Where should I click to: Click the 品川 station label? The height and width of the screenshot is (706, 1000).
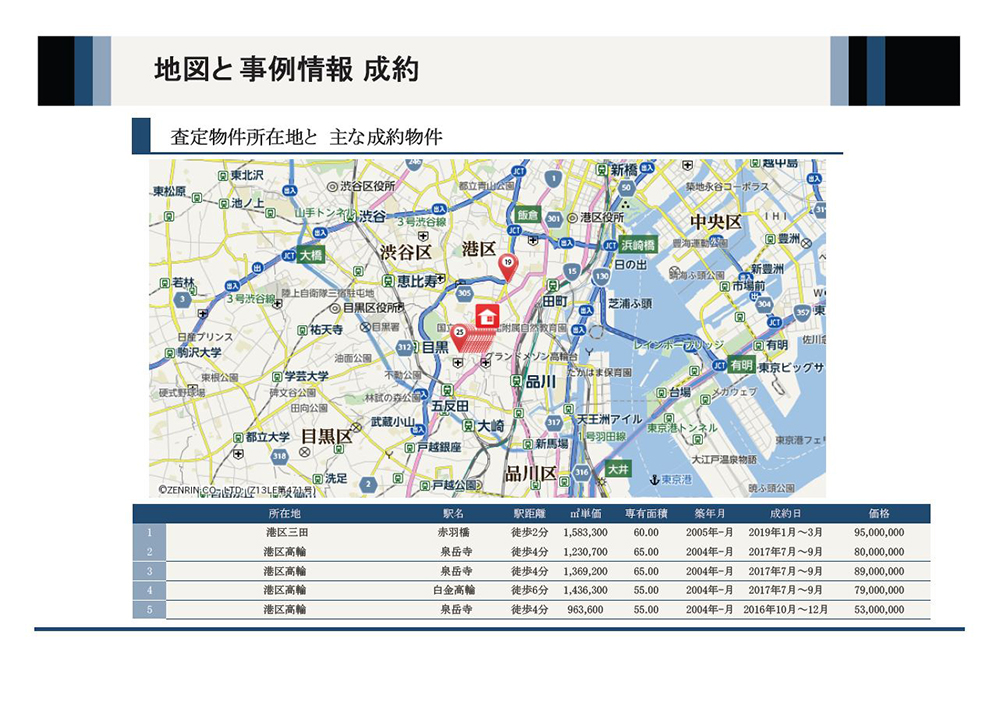pos(540,381)
